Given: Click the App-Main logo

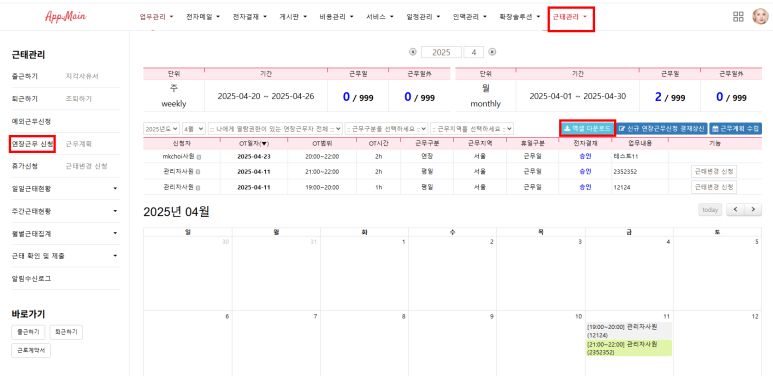Looking at the screenshot, I should (x=65, y=16).
